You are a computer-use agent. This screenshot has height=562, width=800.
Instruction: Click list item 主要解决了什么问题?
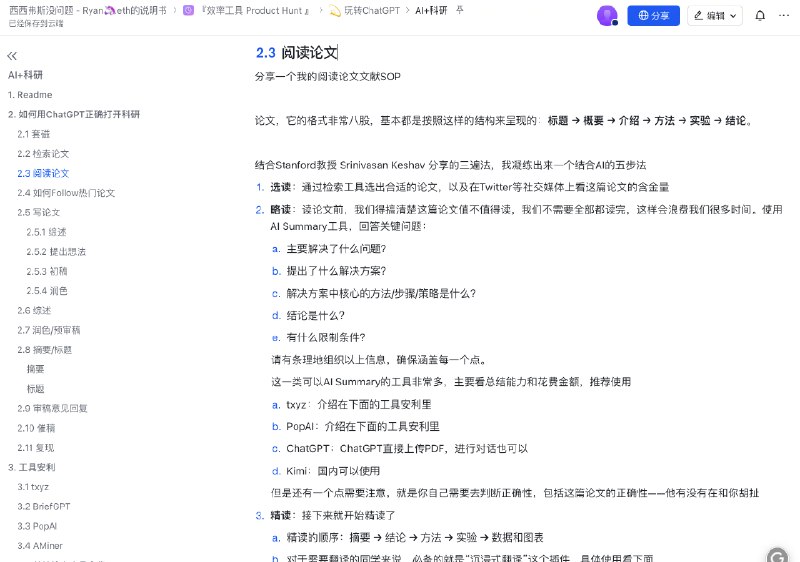336,249
